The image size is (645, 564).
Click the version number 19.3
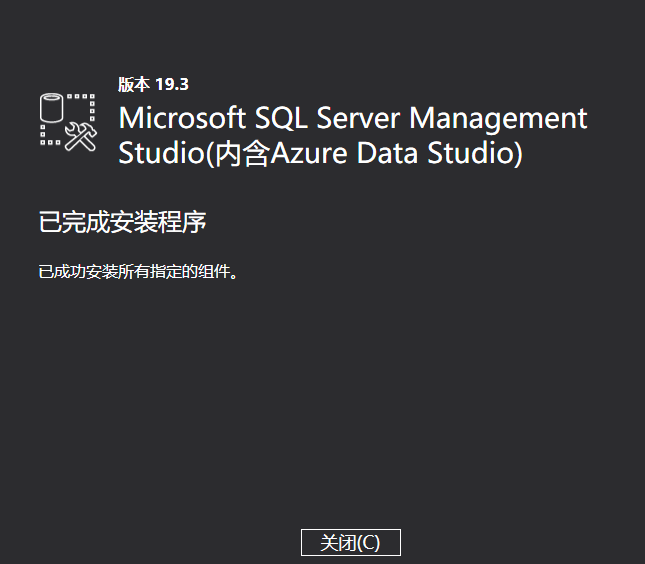tap(172, 84)
